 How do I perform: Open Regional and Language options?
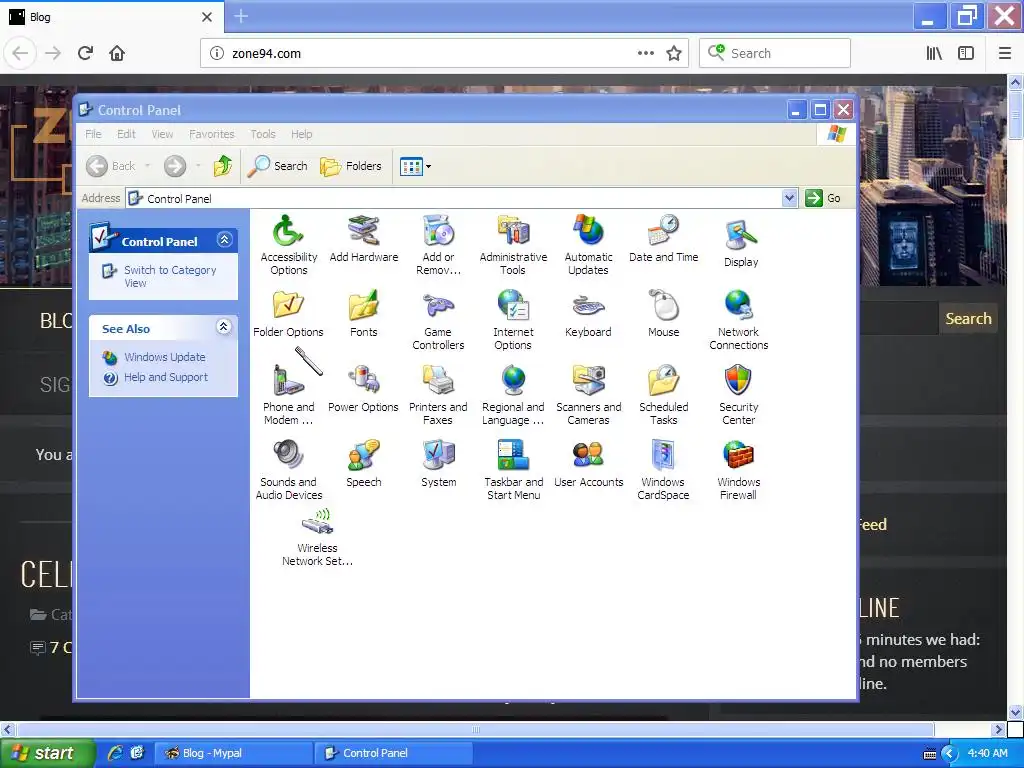click(513, 395)
